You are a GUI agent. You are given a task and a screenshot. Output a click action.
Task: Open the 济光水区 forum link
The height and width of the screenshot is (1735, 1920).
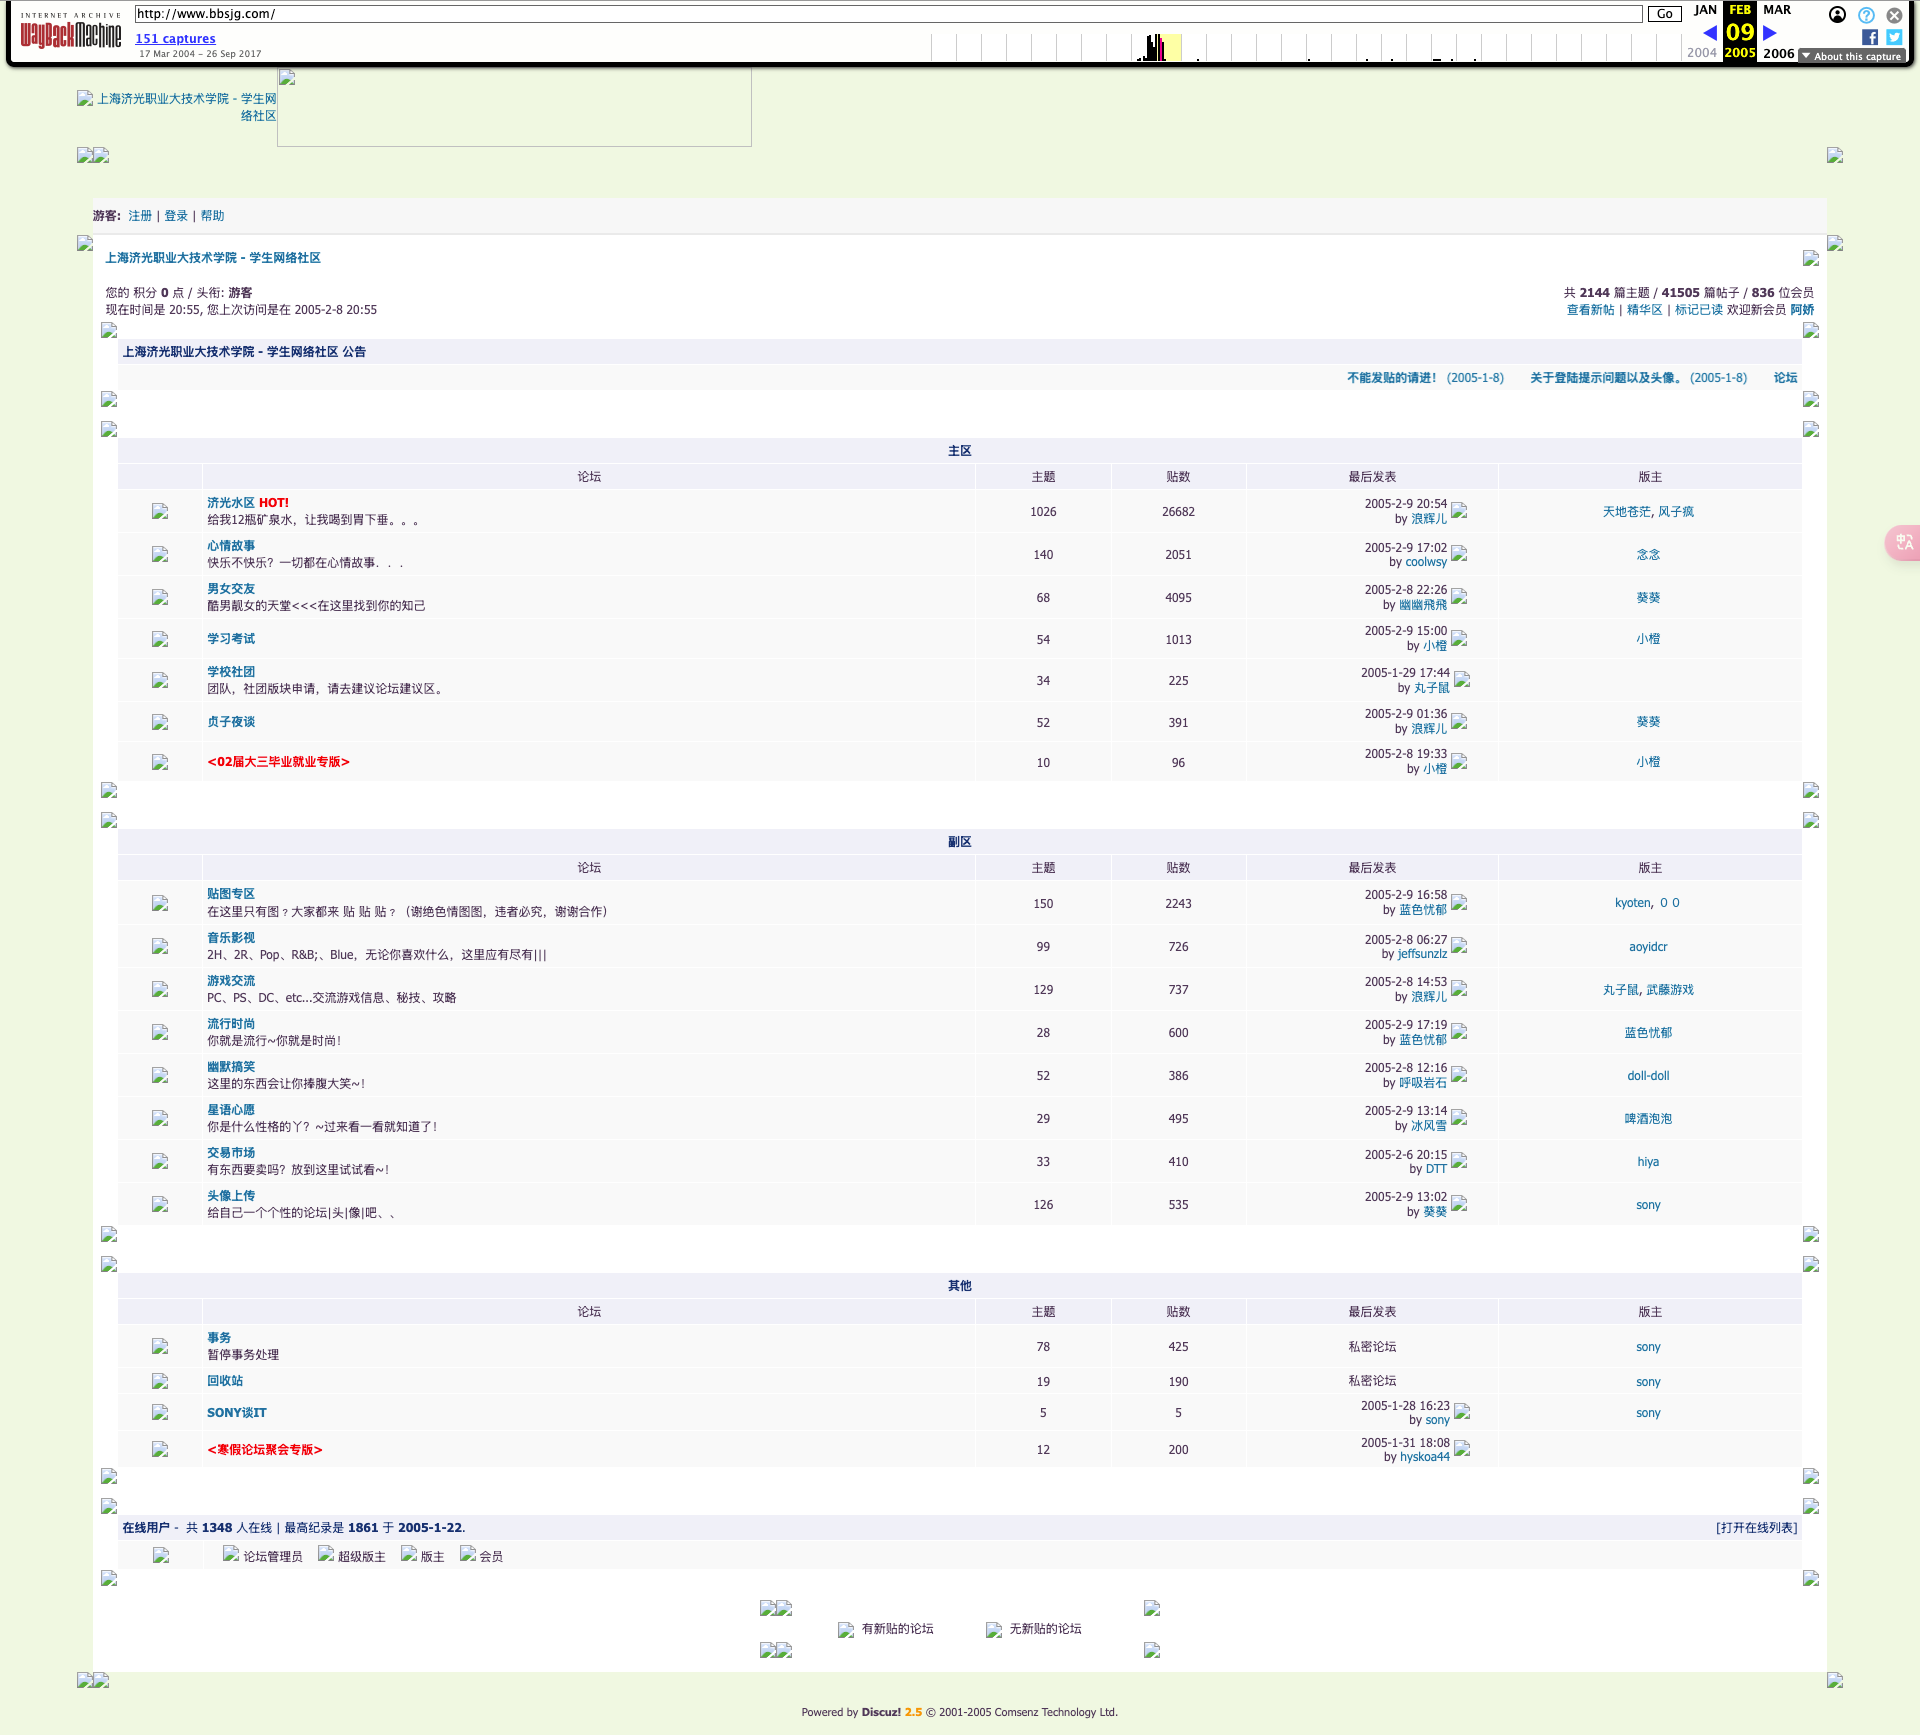(x=231, y=503)
